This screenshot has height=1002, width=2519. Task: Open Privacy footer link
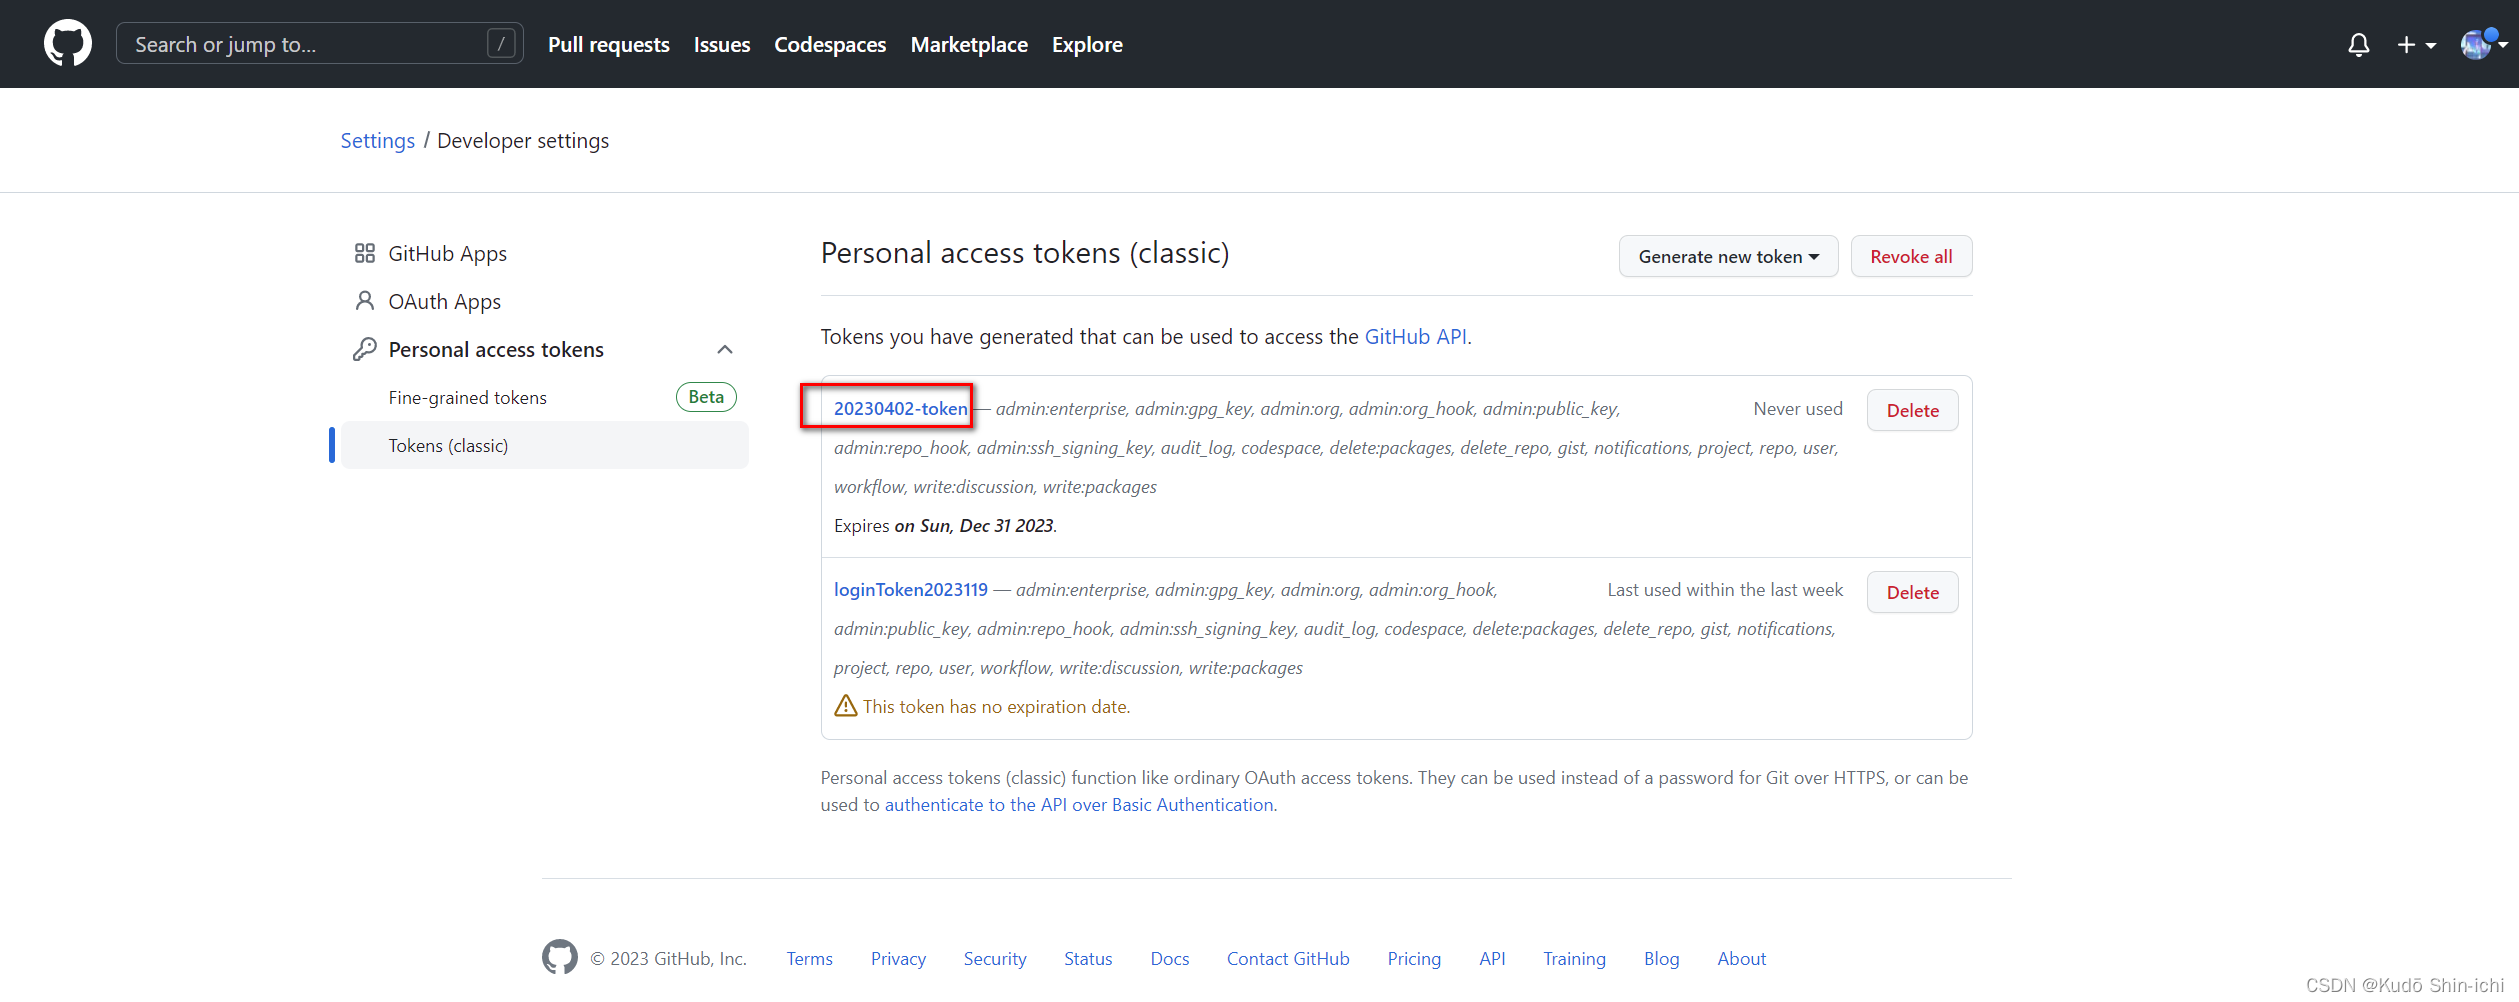pos(898,959)
